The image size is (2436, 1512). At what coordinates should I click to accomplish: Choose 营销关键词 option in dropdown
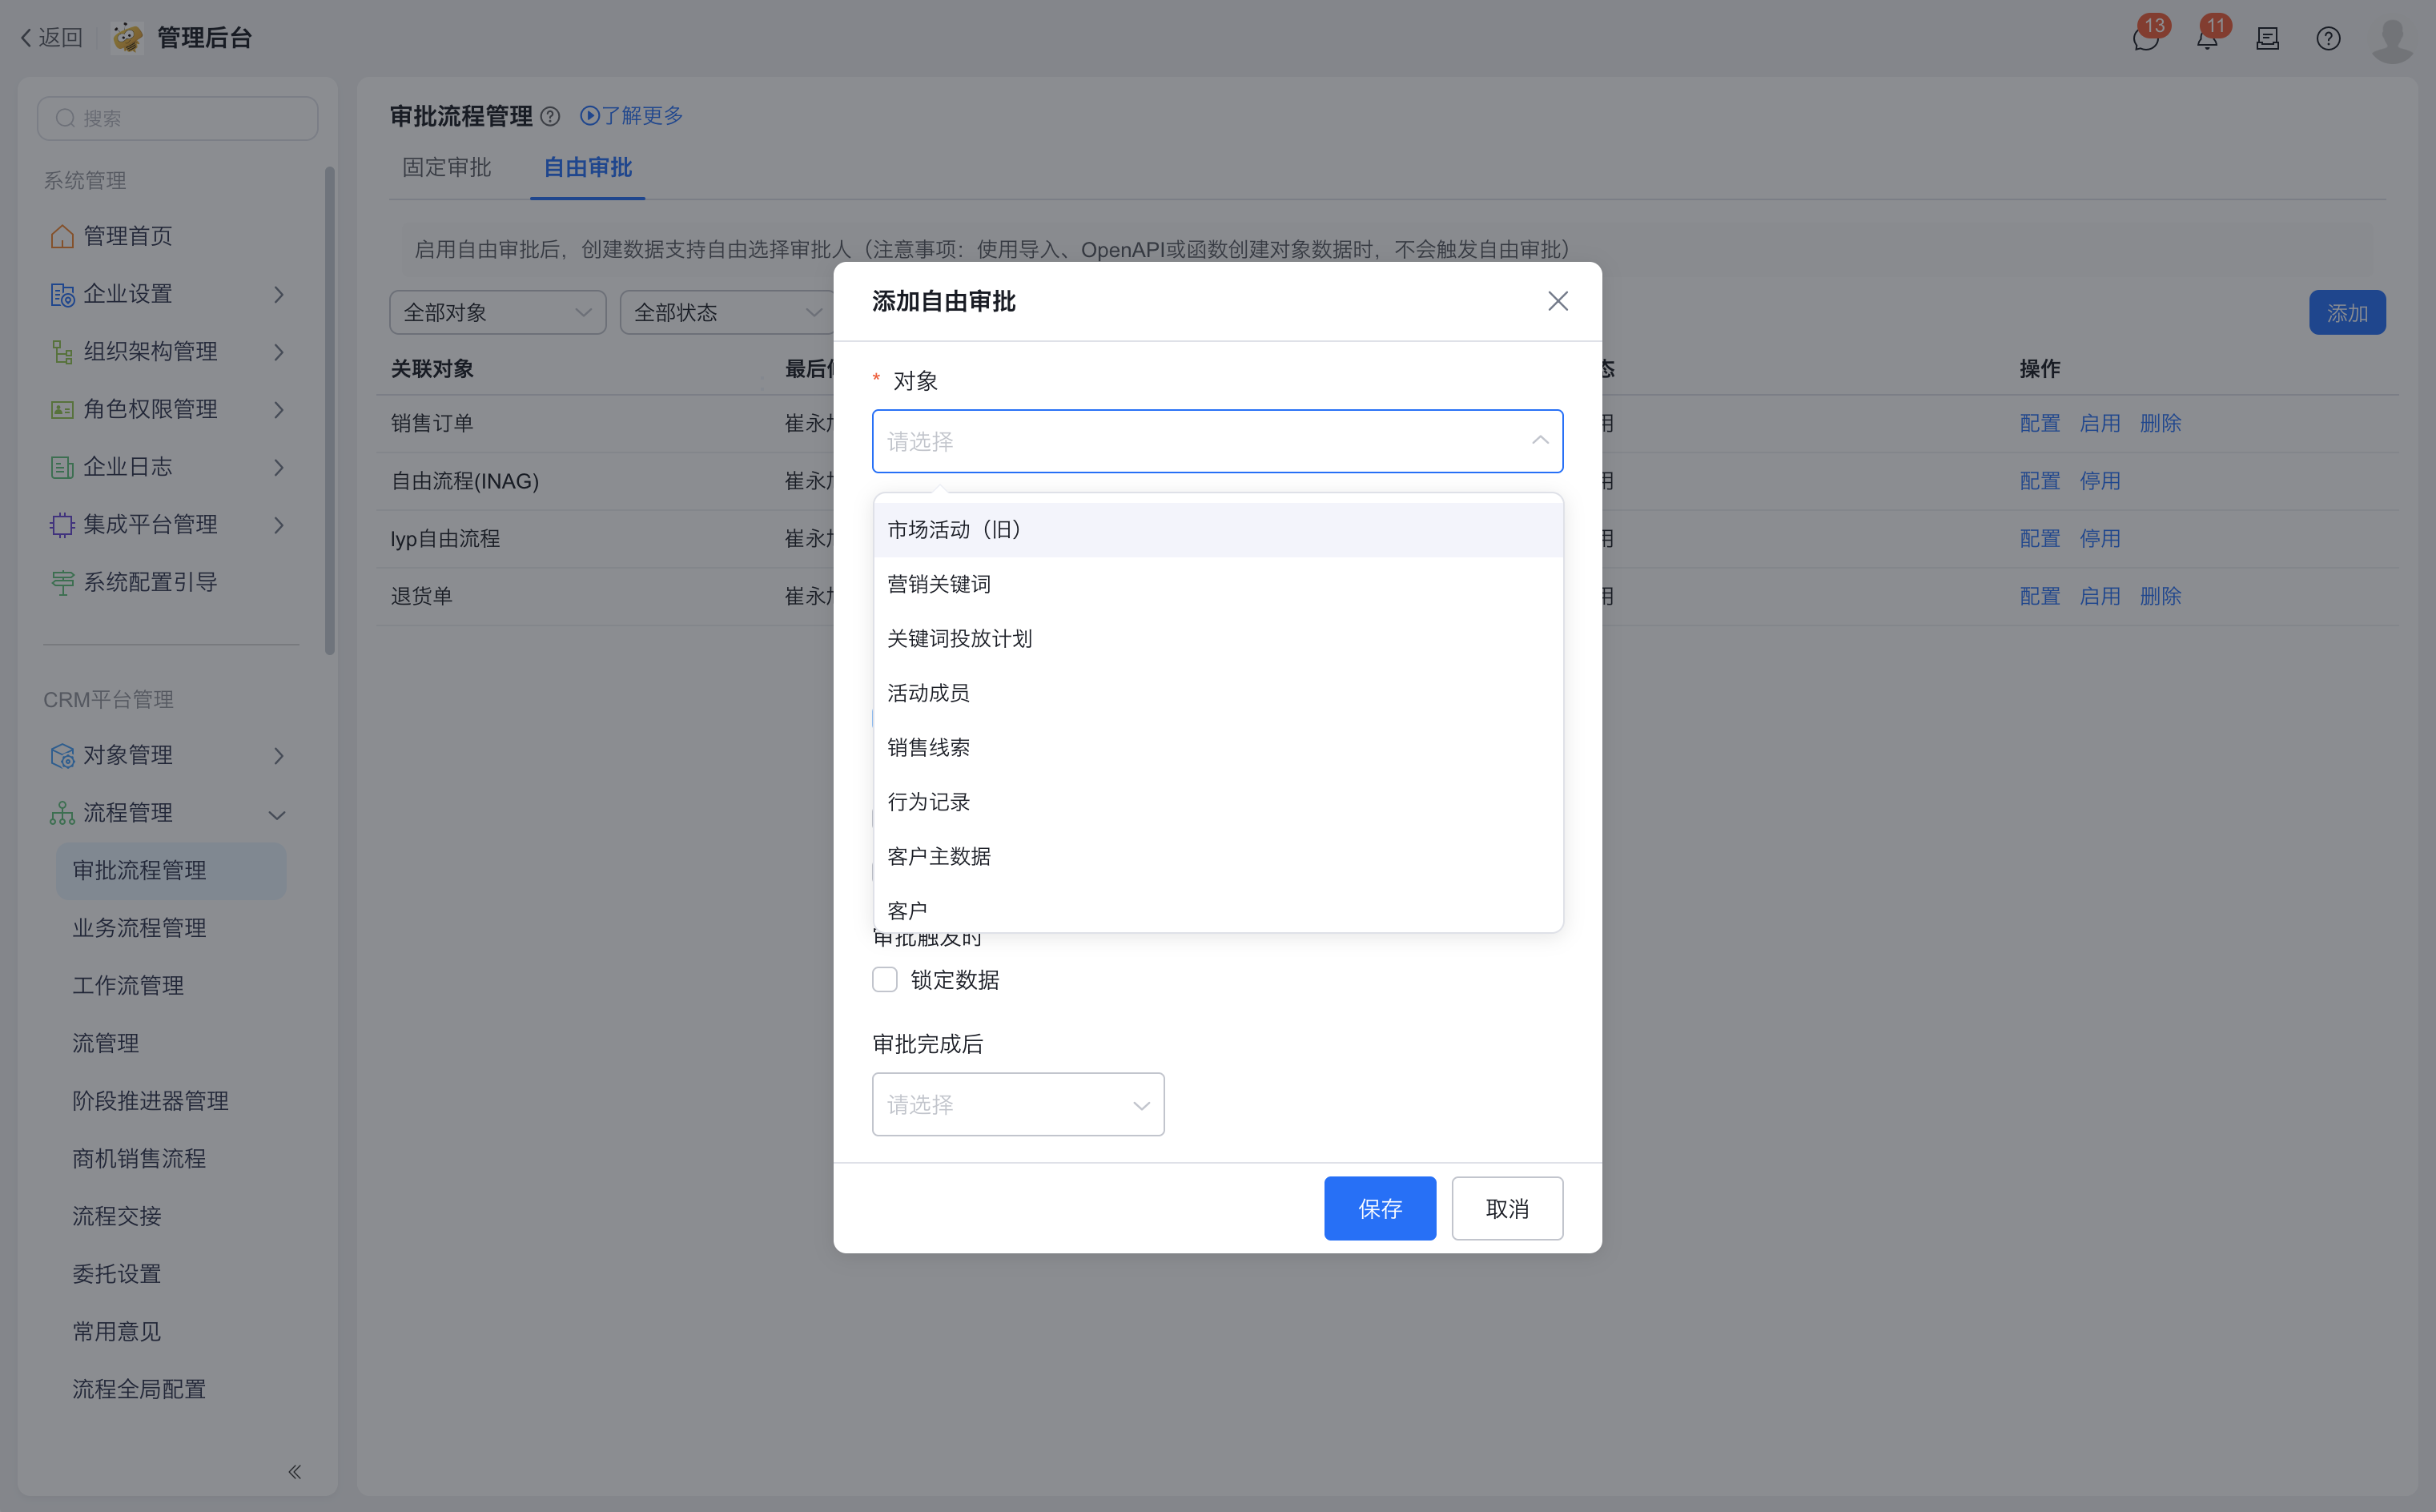click(938, 584)
